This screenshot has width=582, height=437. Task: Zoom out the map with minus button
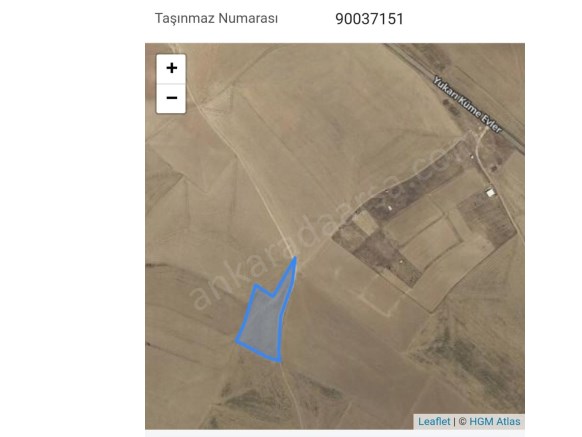(171, 98)
